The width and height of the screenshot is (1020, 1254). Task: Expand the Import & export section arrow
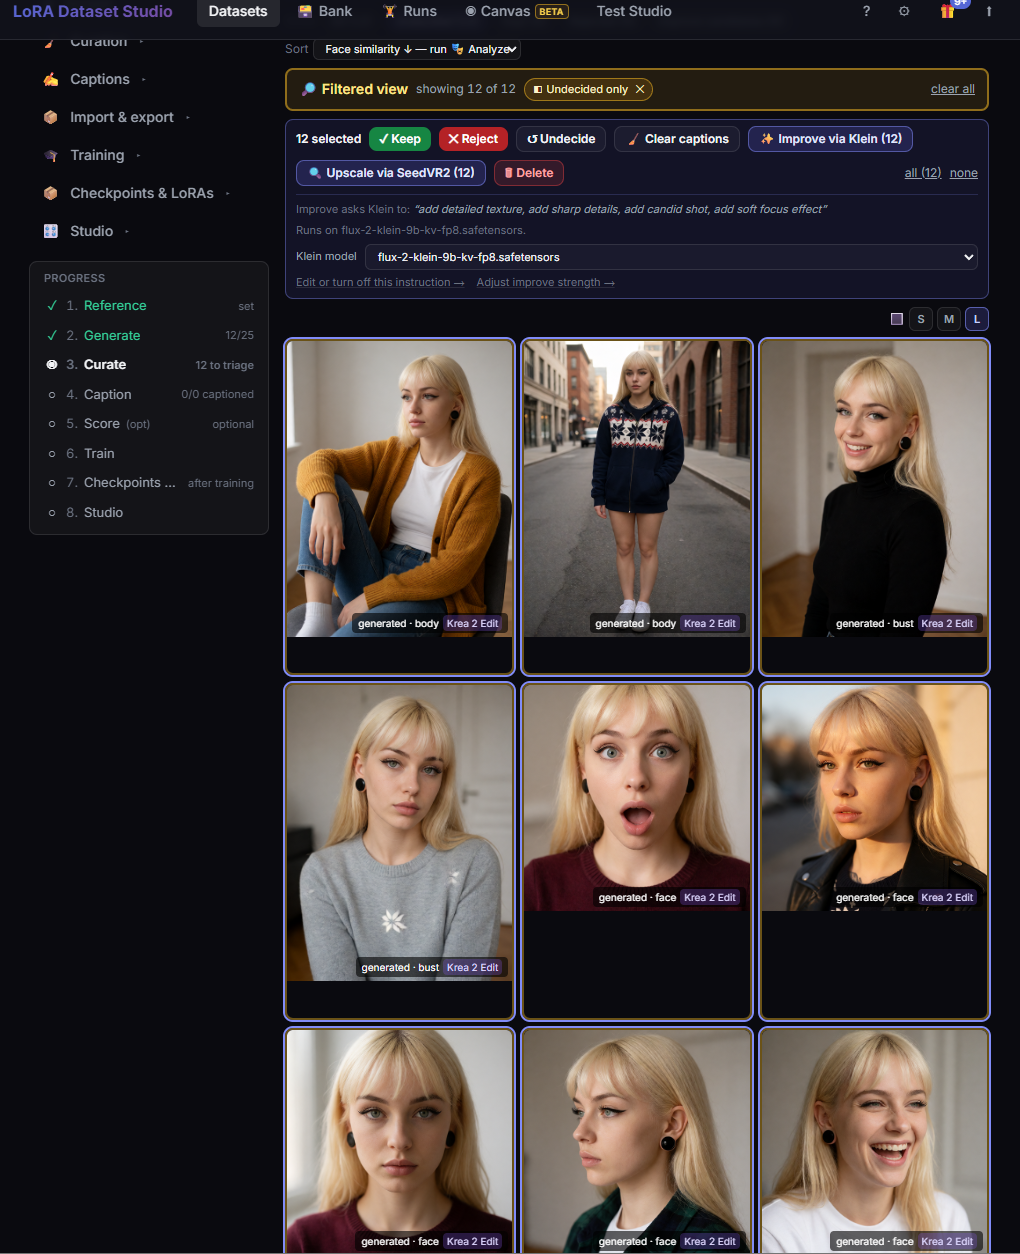pos(188,118)
